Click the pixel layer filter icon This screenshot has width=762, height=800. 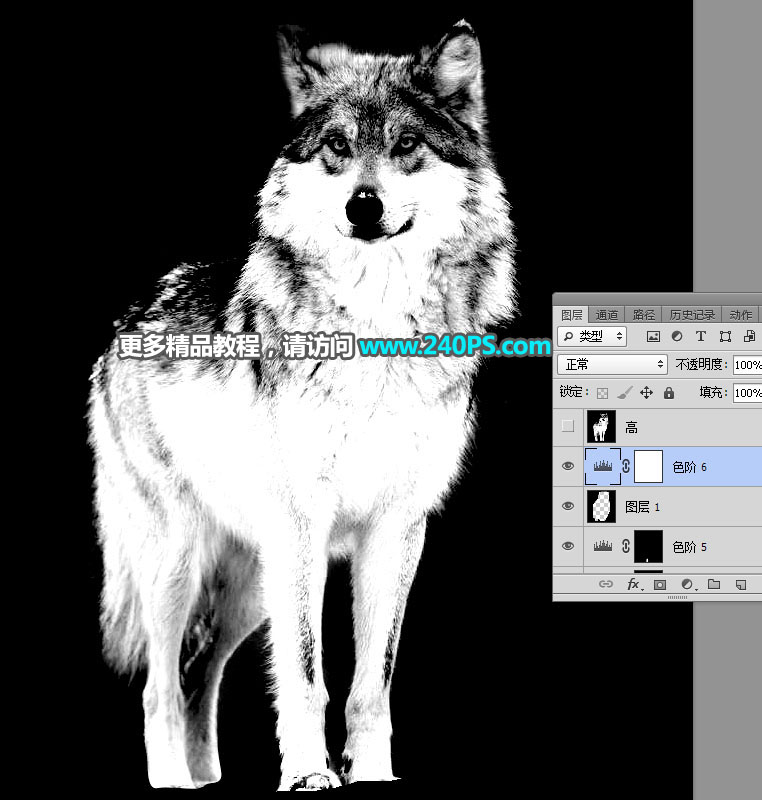tap(653, 337)
